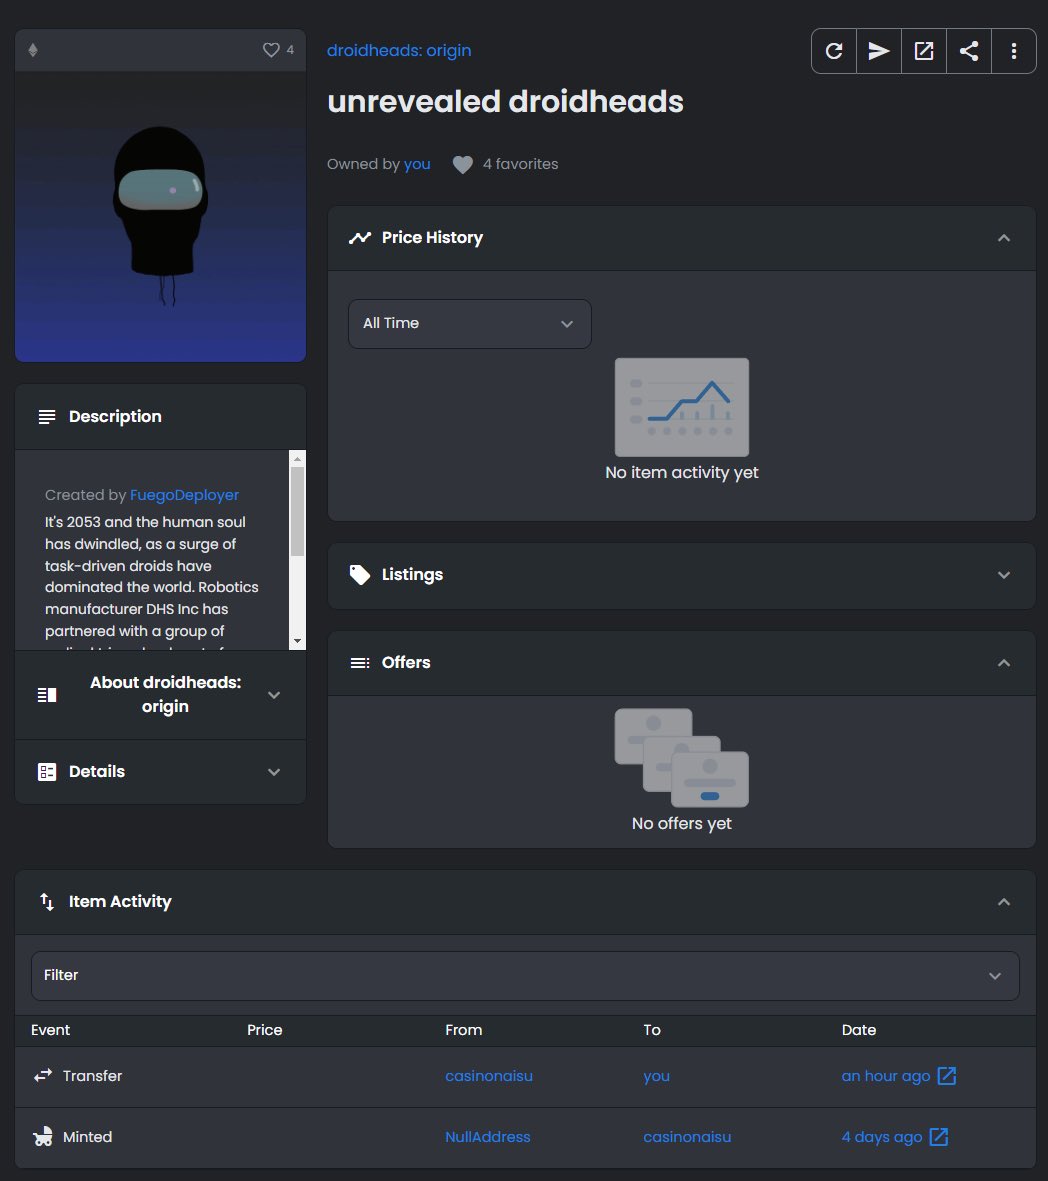Click the 'Minted' event label

coord(87,1137)
